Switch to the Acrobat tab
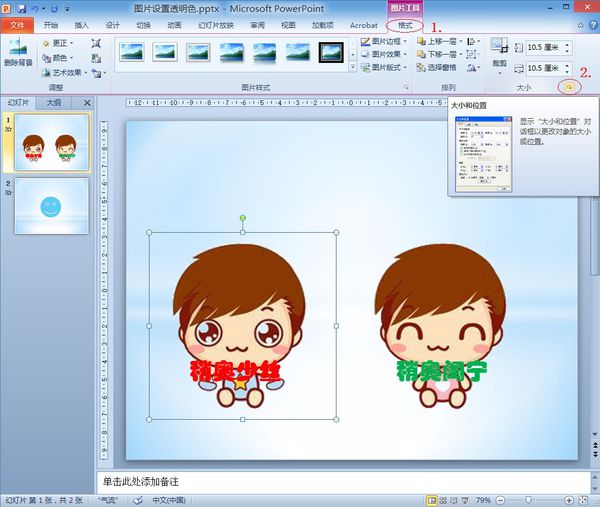The image size is (600, 507). point(364,25)
